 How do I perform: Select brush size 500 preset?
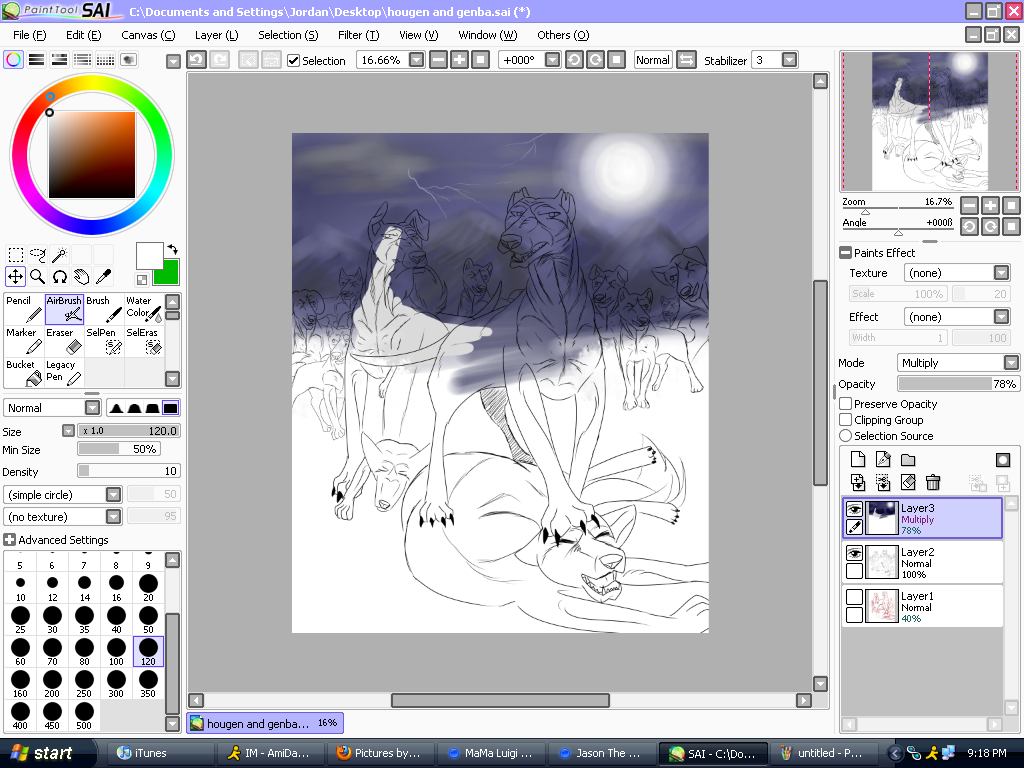(84, 715)
